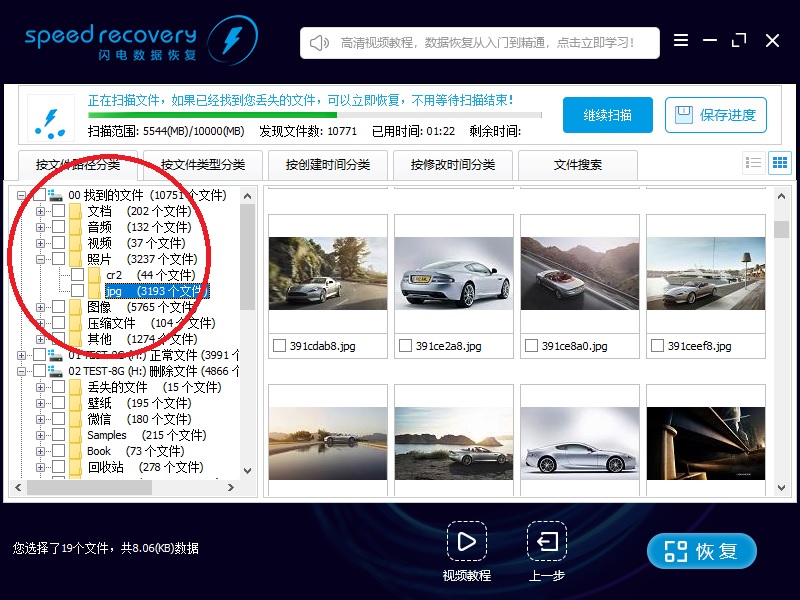Open the 文件搜索 tab
Image resolution: width=800 pixels, height=600 pixels.
click(x=577, y=165)
